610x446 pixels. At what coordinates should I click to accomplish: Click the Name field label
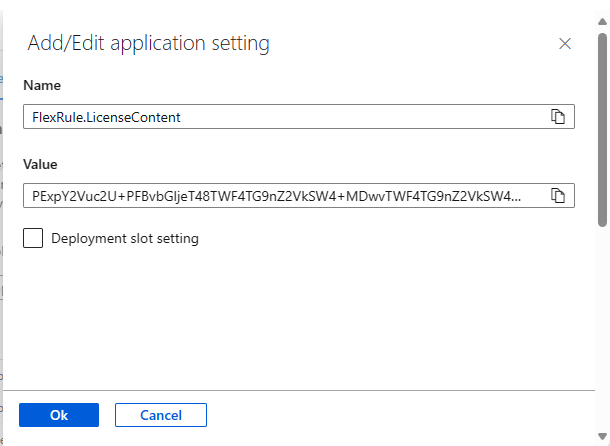[x=42, y=85]
